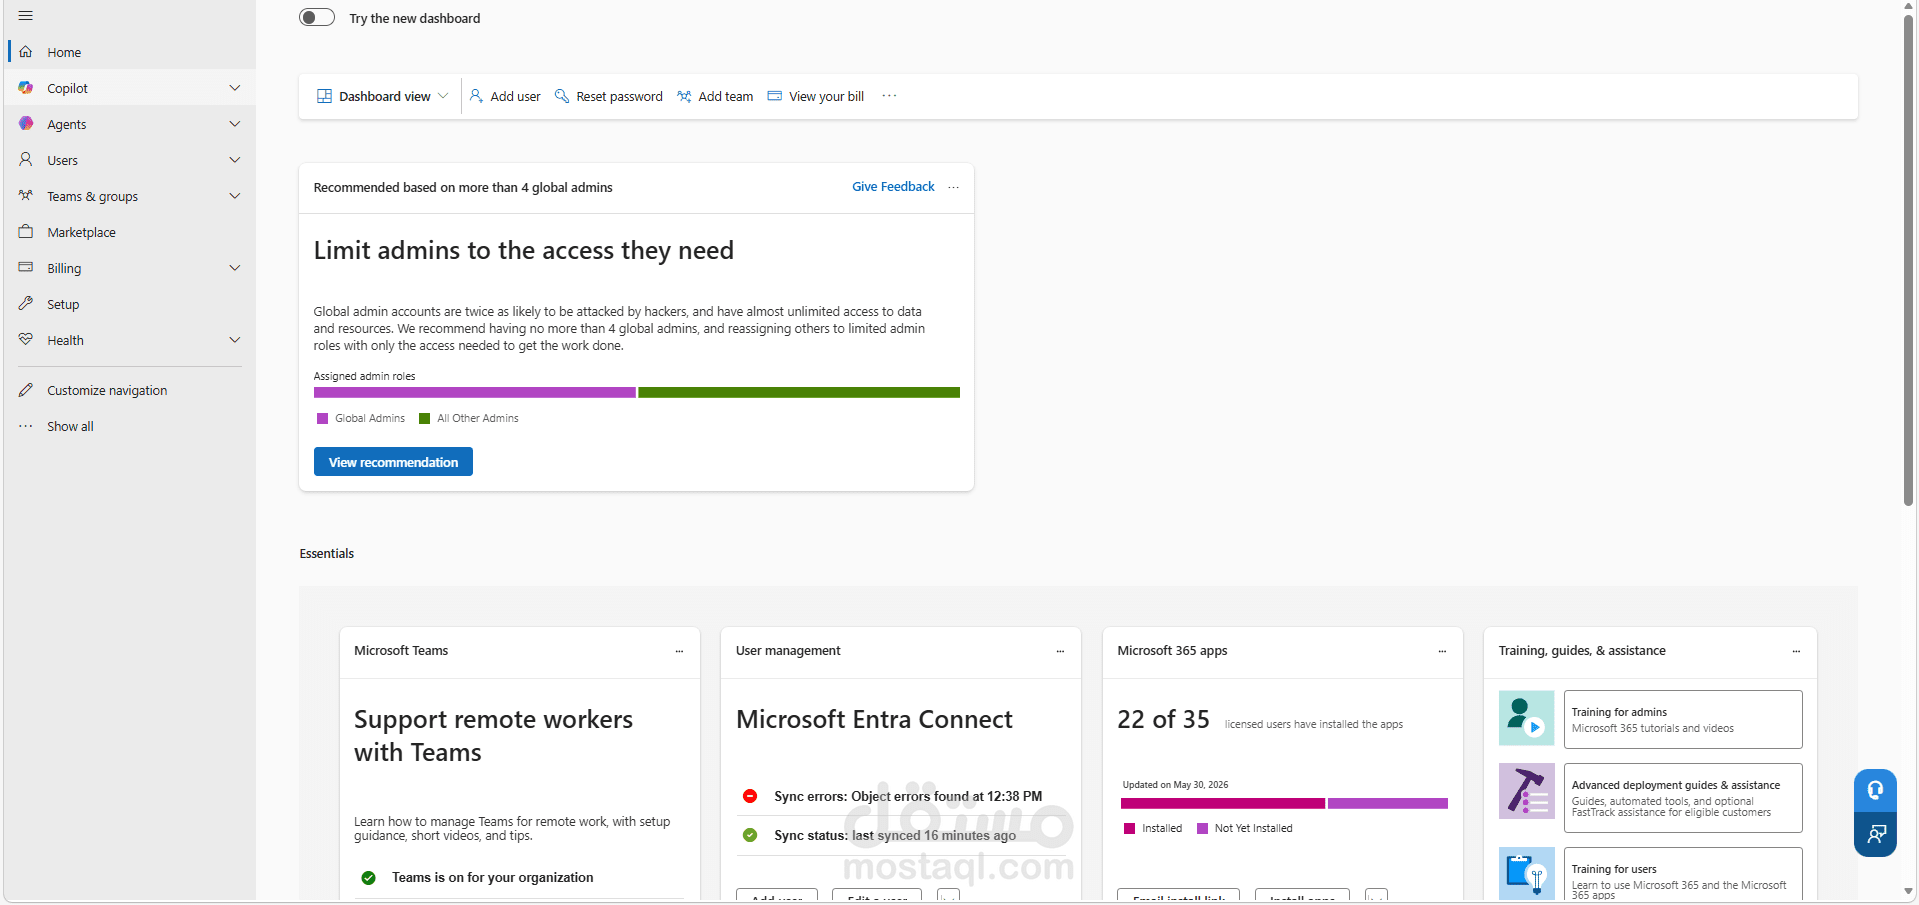Open Microsoft 365 apps card options ellipsis

pos(1442,651)
